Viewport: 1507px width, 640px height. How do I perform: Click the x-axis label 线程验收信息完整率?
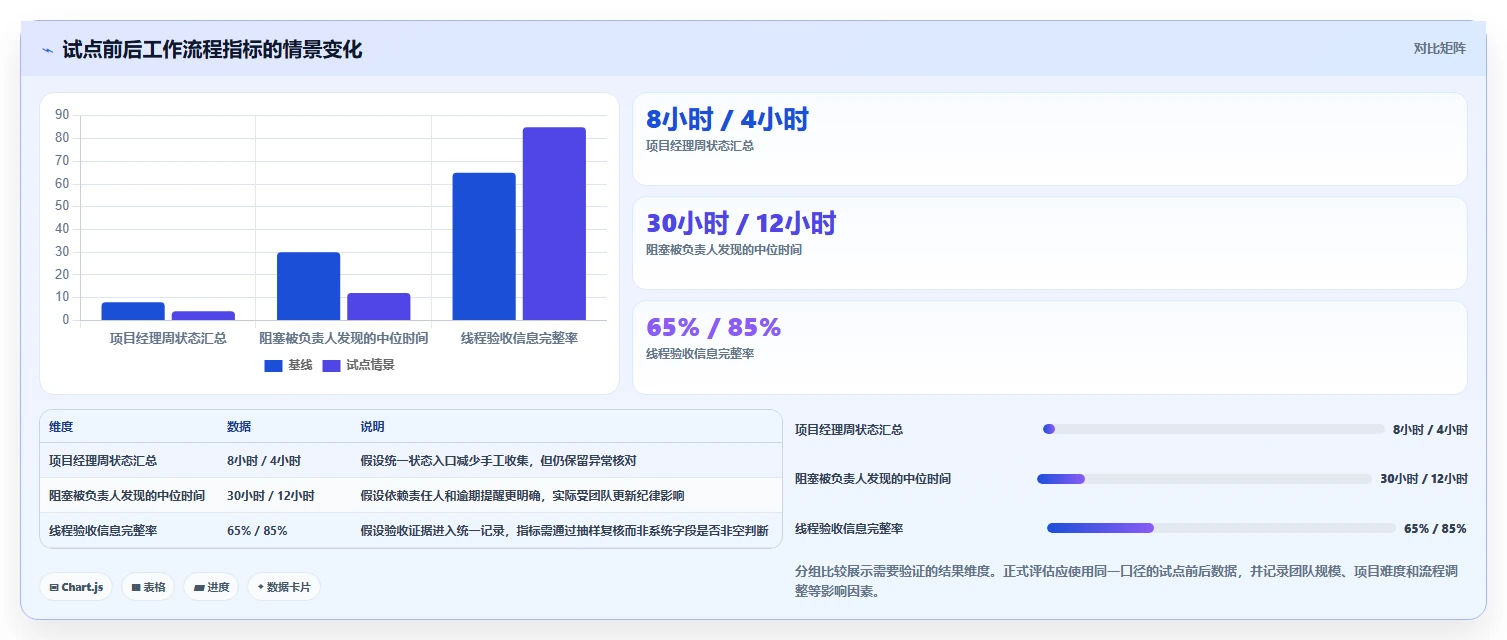519,338
